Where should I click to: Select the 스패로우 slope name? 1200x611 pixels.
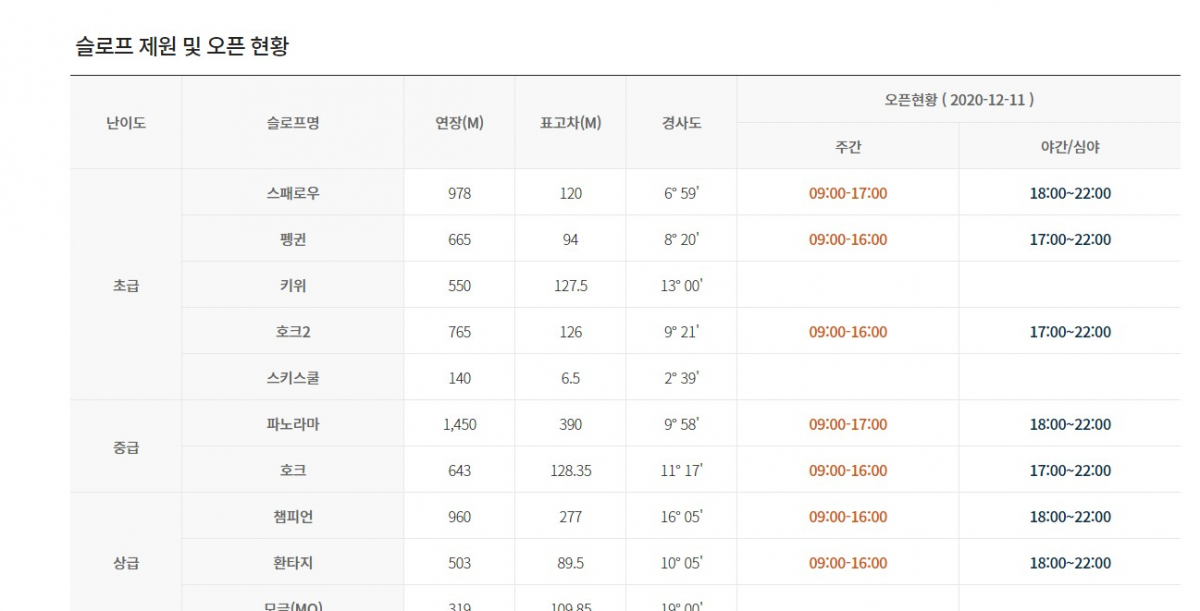pos(293,193)
